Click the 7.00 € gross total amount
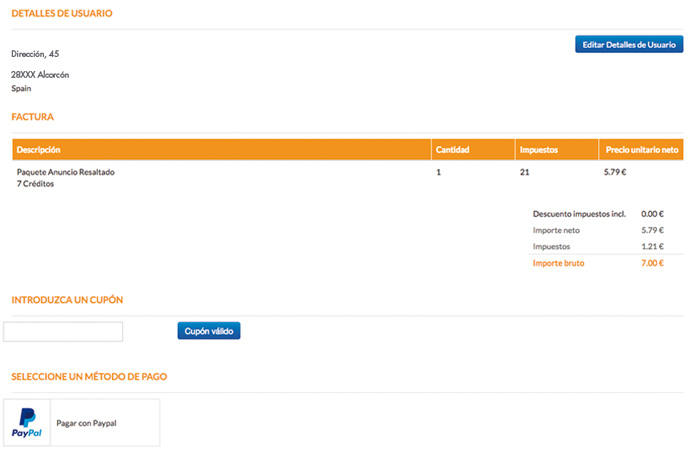 click(x=652, y=263)
